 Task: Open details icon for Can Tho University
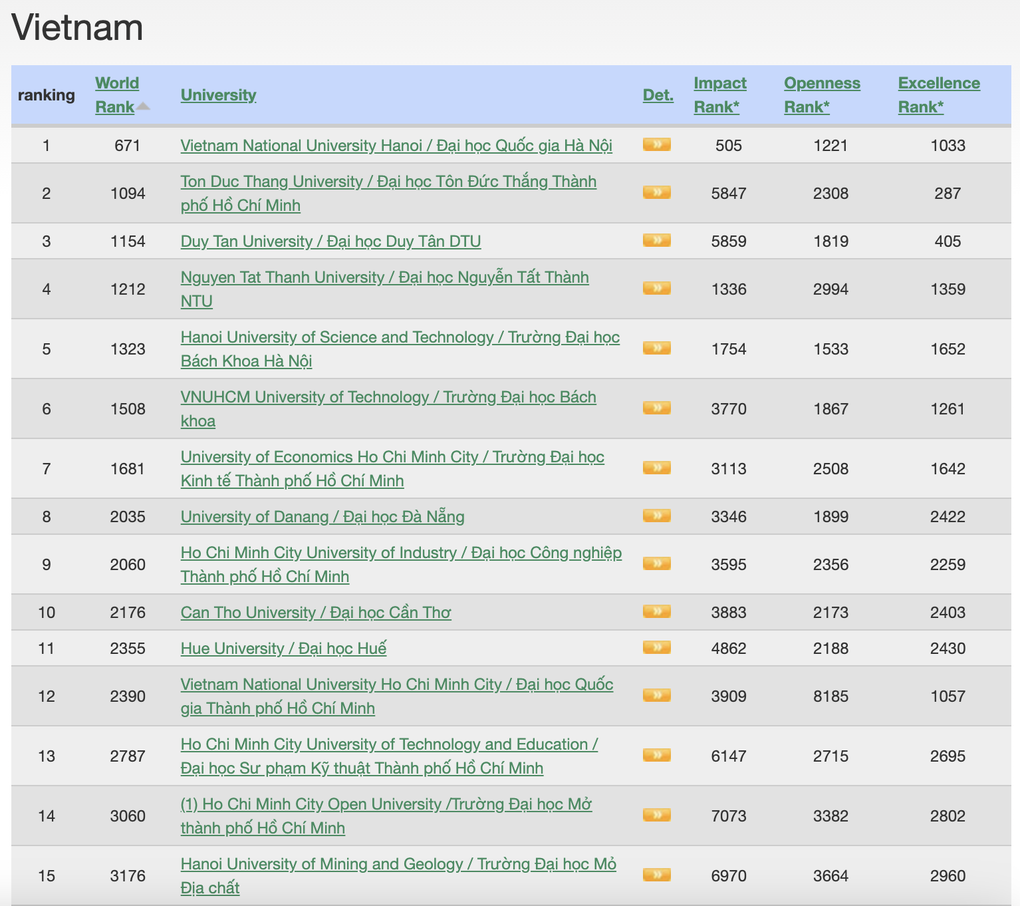point(656,611)
